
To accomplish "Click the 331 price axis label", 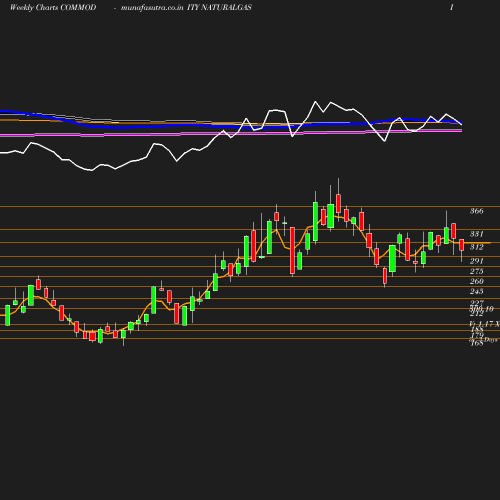I will point(477,234).
